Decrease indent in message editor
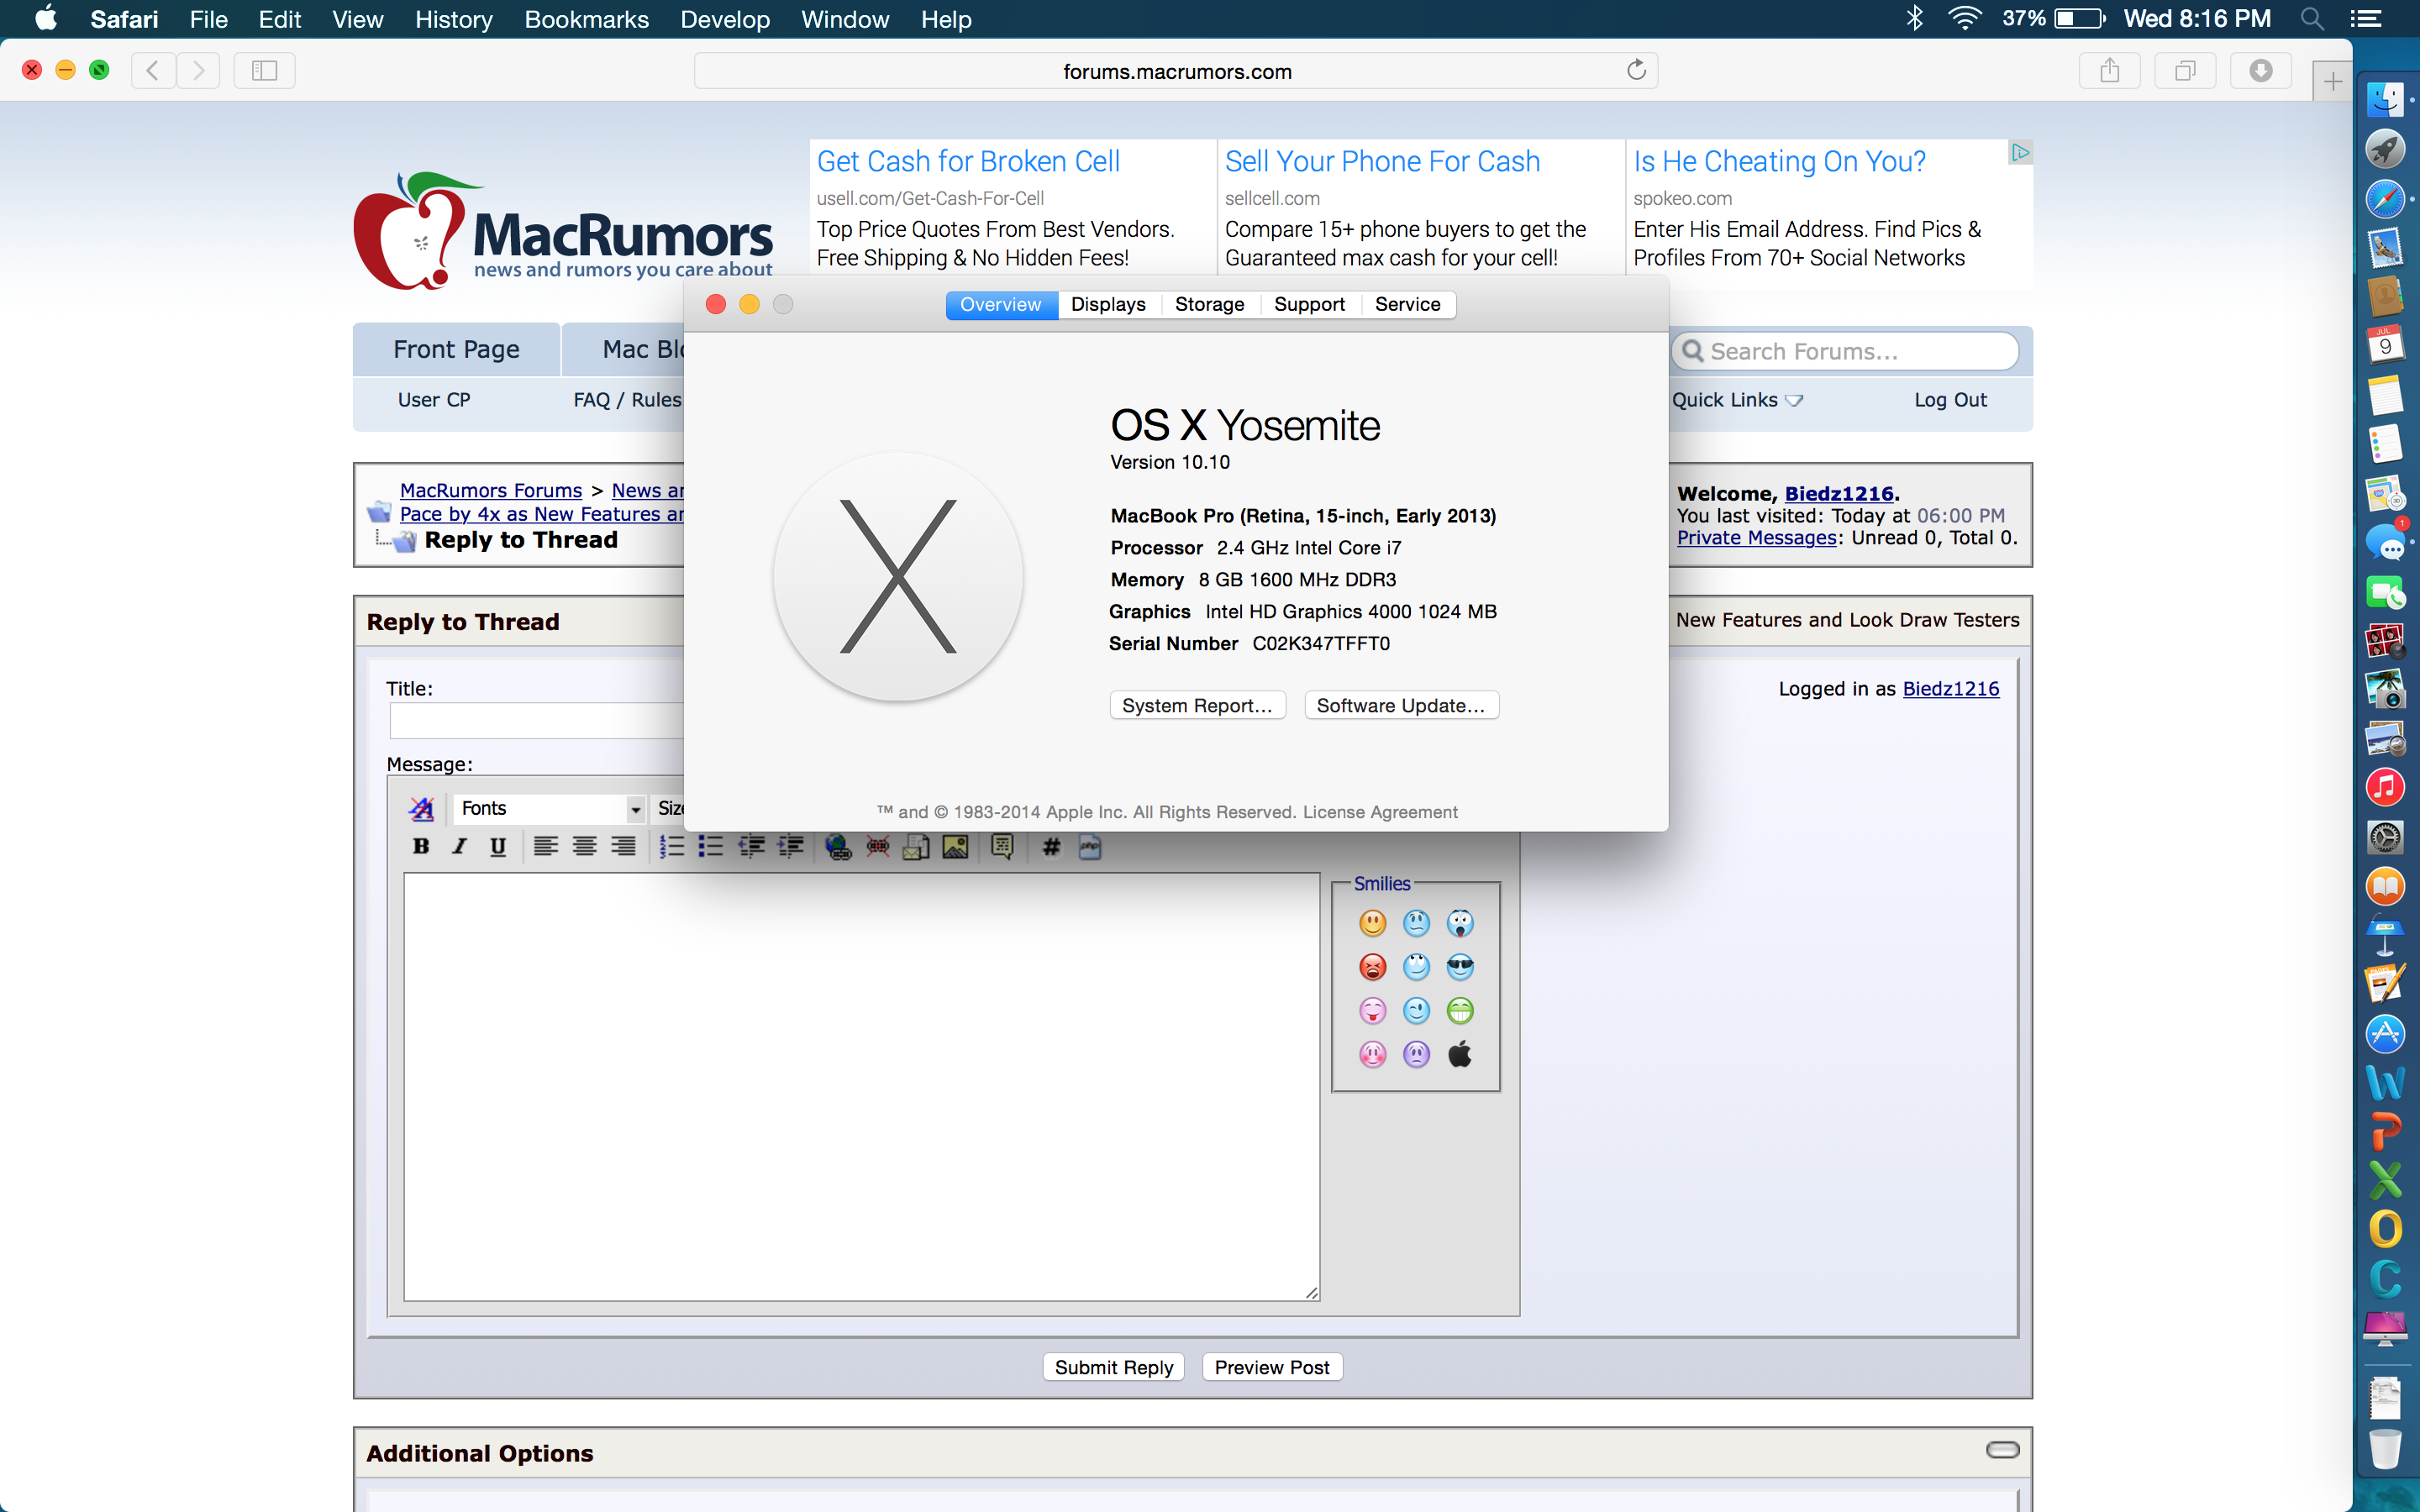The image size is (2420, 1512). [x=752, y=847]
